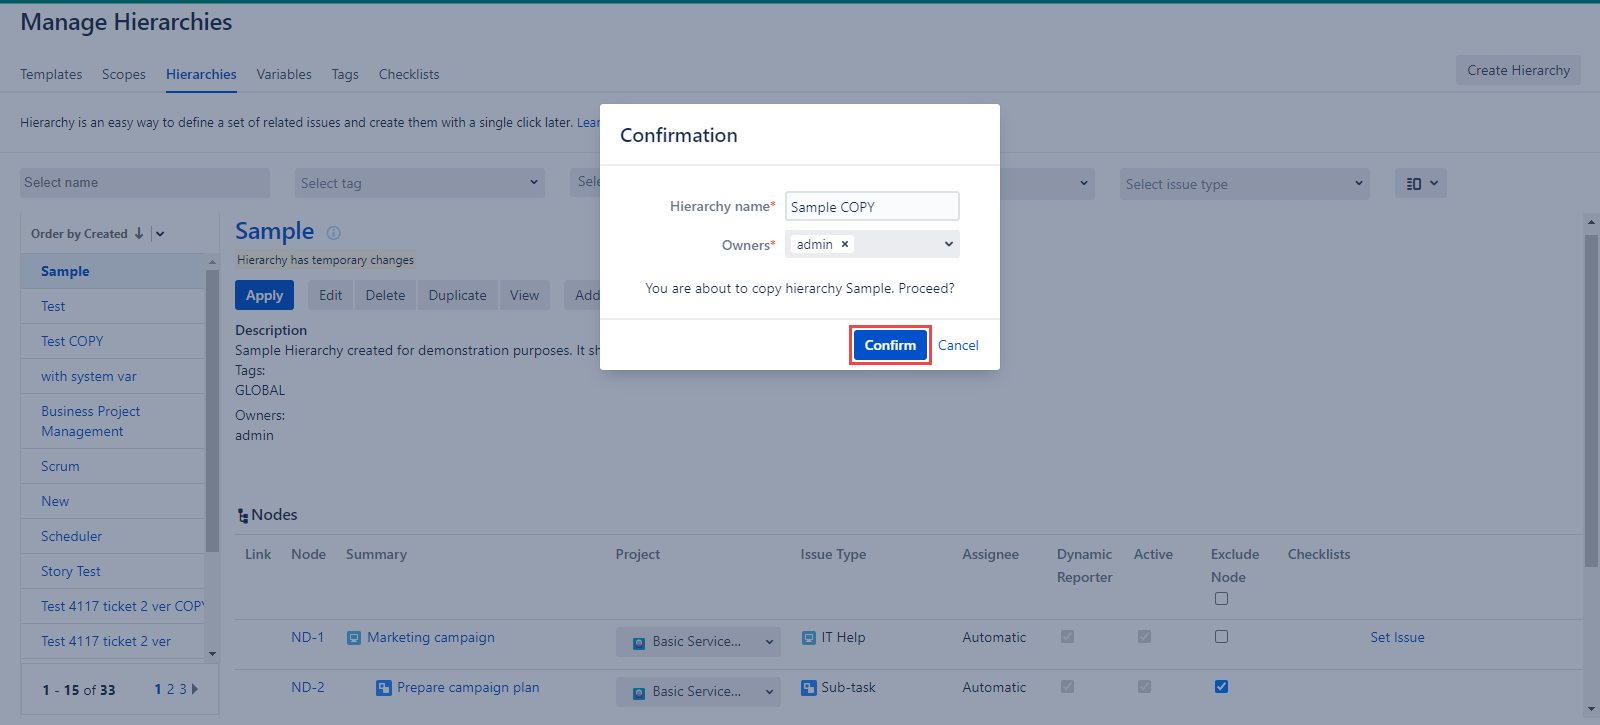
Task: Select the Scrum hierarchy in the list
Action: click(60, 466)
